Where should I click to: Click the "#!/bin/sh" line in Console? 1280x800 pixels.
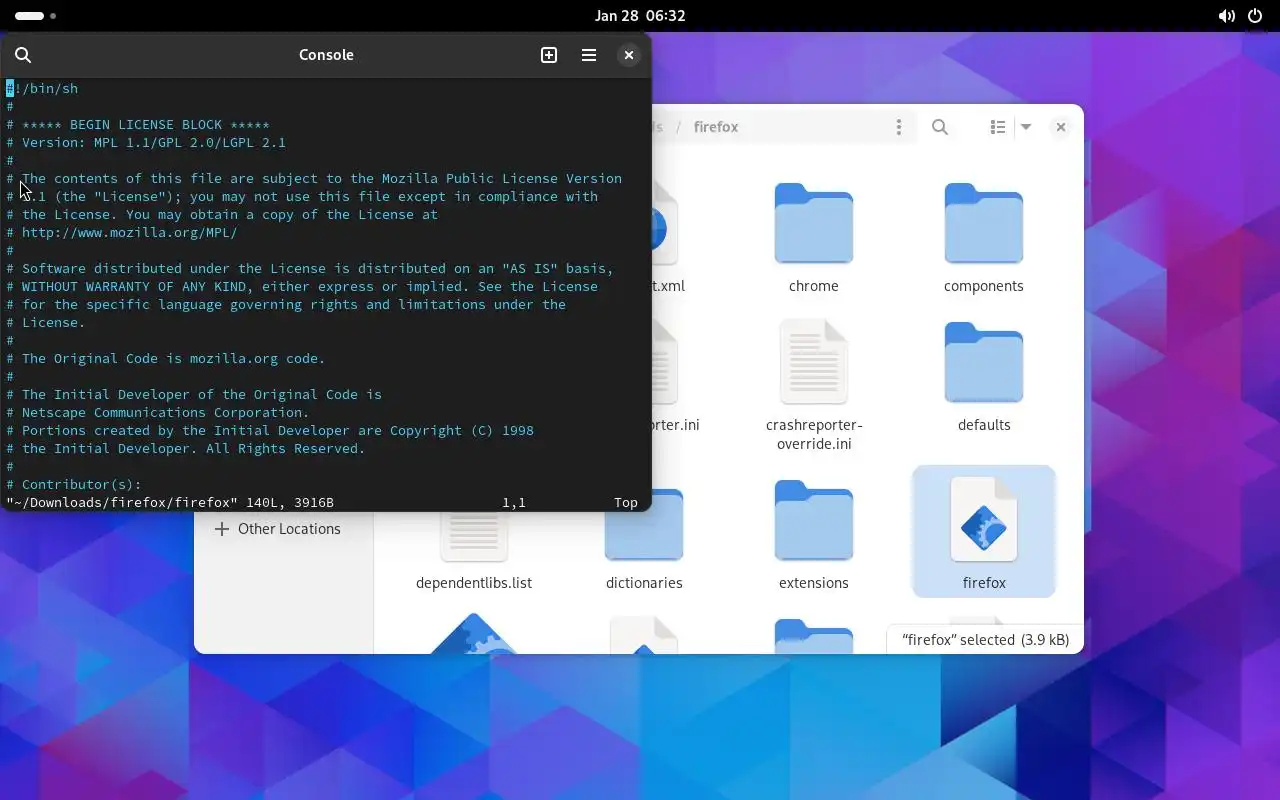(x=42, y=88)
